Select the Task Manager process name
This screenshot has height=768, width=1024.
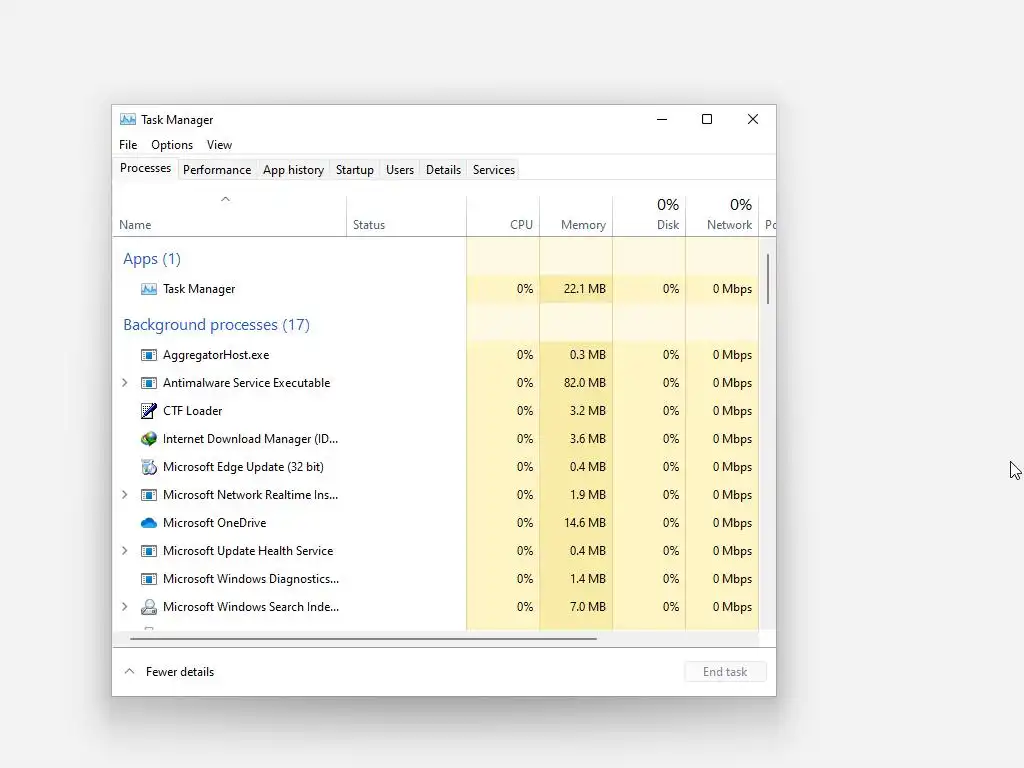(199, 289)
